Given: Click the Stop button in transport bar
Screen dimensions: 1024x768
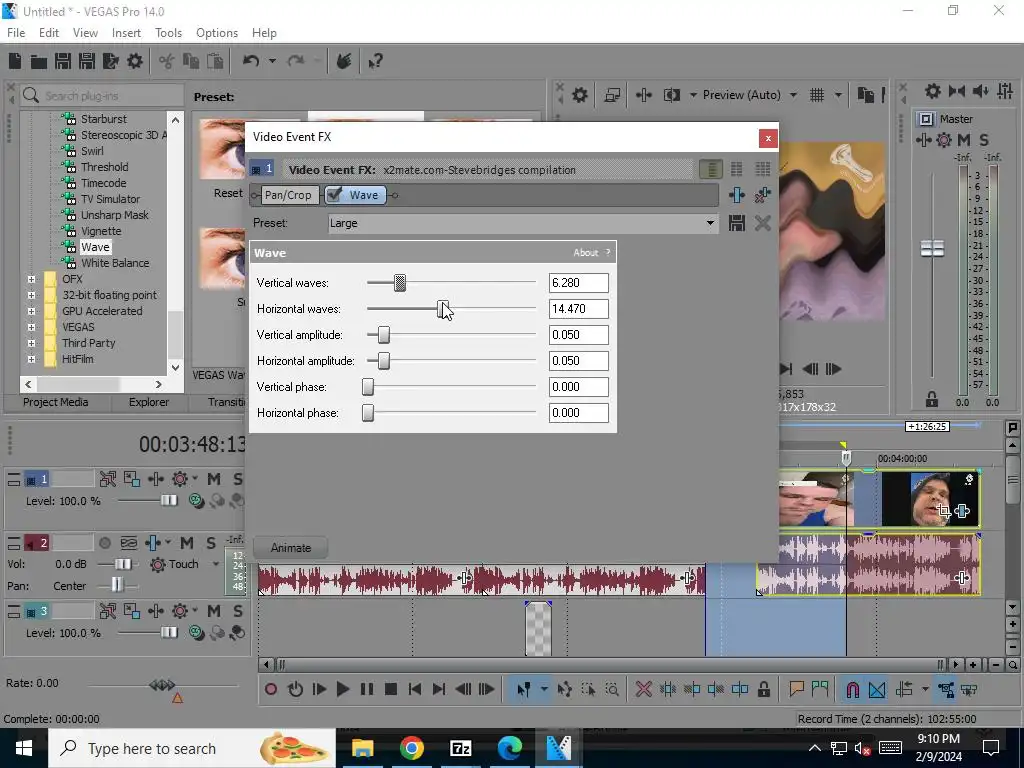Looking at the screenshot, I should (x=391, y=689).
